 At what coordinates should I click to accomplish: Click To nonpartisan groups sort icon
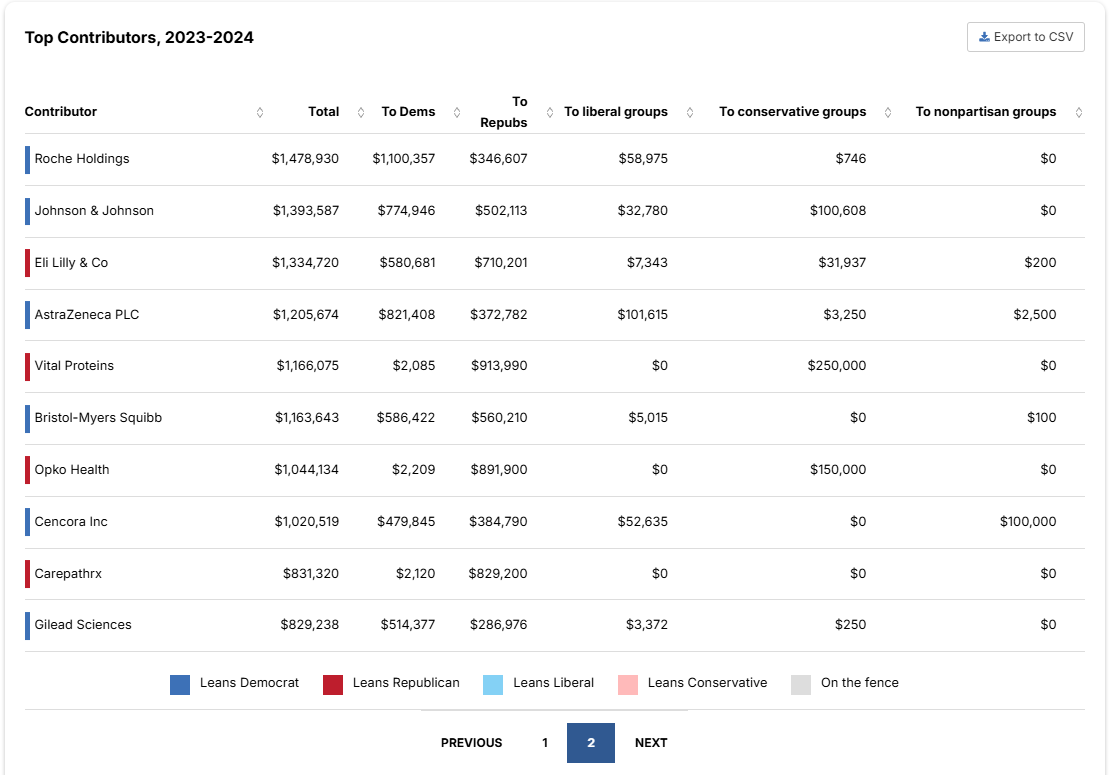point(1078,112)
